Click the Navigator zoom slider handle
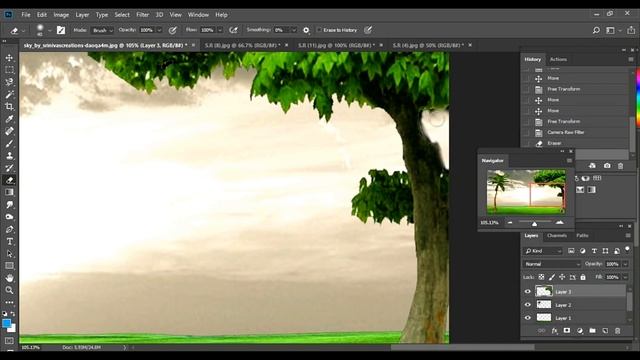This screenshot has height=360, width=640. (534, 224)
